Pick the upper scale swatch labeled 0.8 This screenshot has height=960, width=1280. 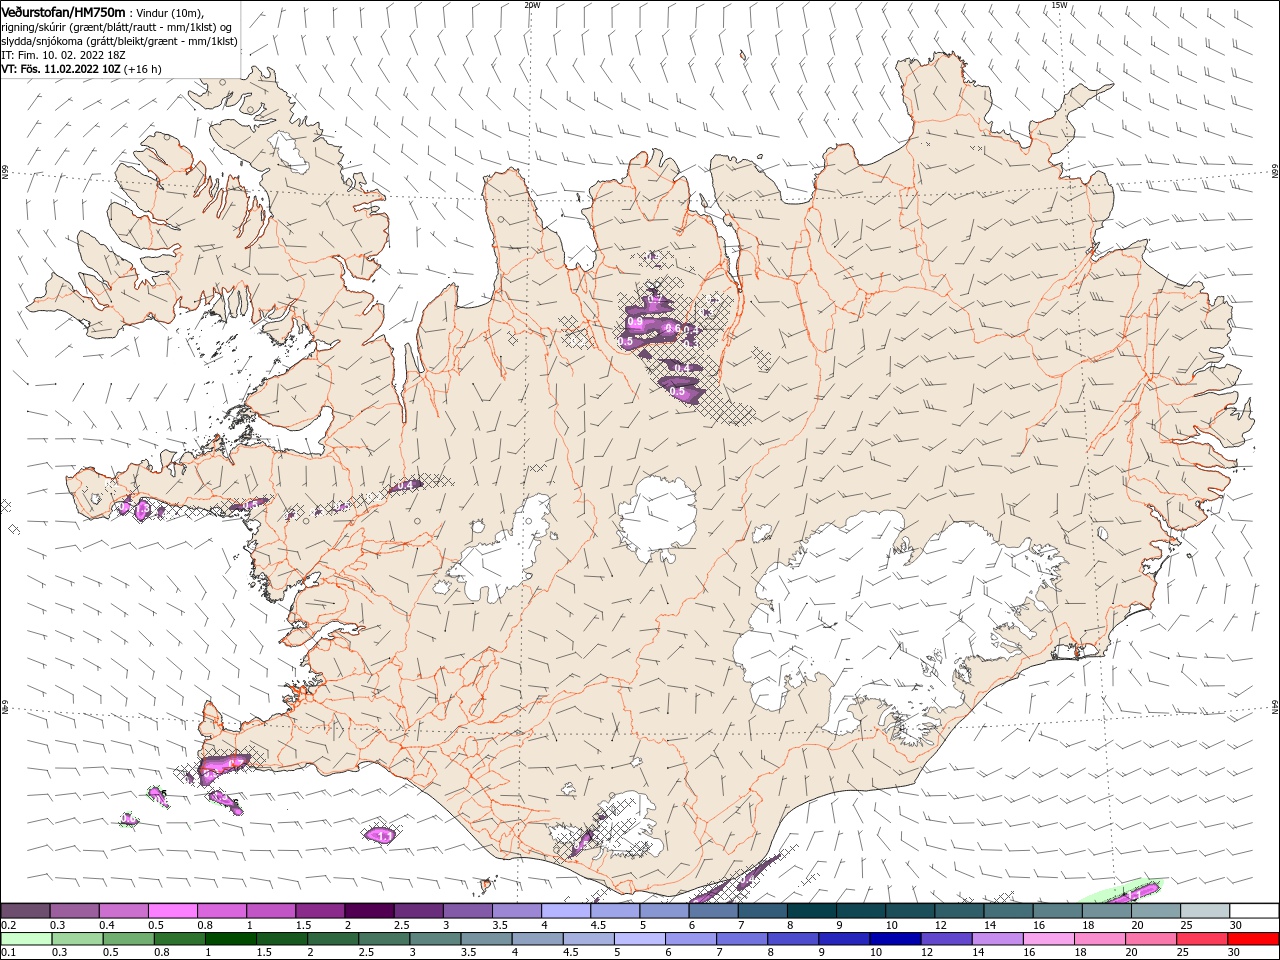coord(221,911)
